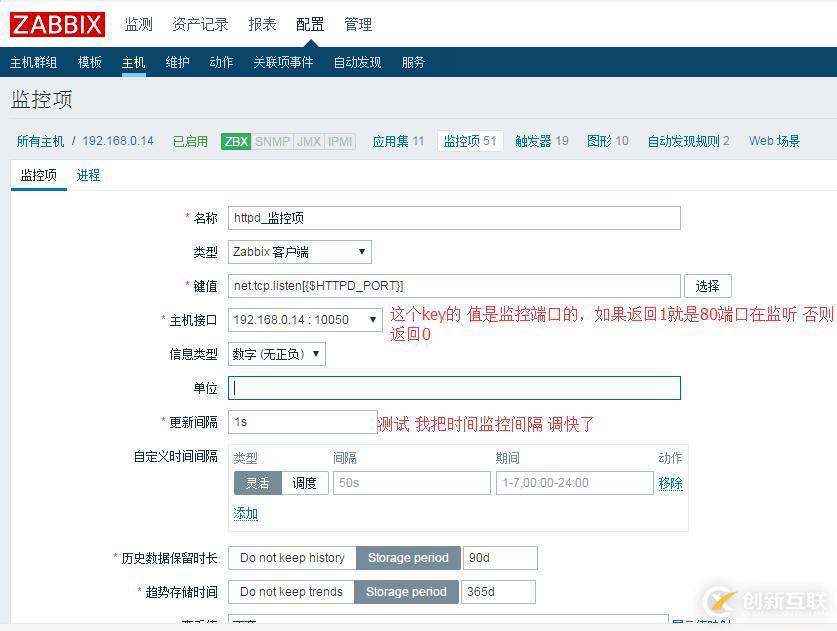Open the 监测 menu in the top bar
The image size is (837, 631).
tap(139, 24)
